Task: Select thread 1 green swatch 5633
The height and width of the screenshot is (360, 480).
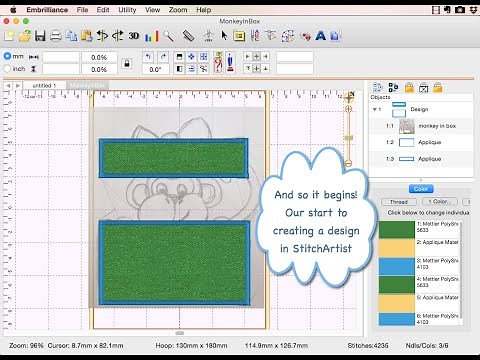Action: [397, 229]
